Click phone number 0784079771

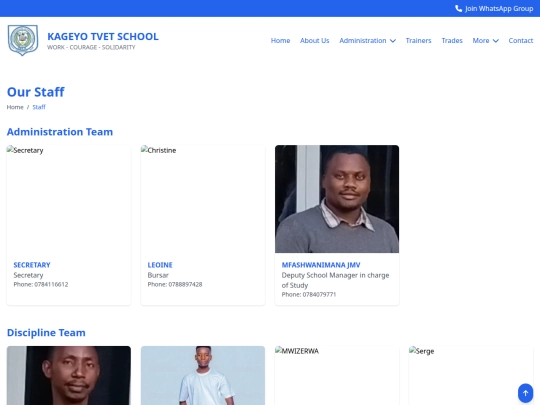point(319,294)
